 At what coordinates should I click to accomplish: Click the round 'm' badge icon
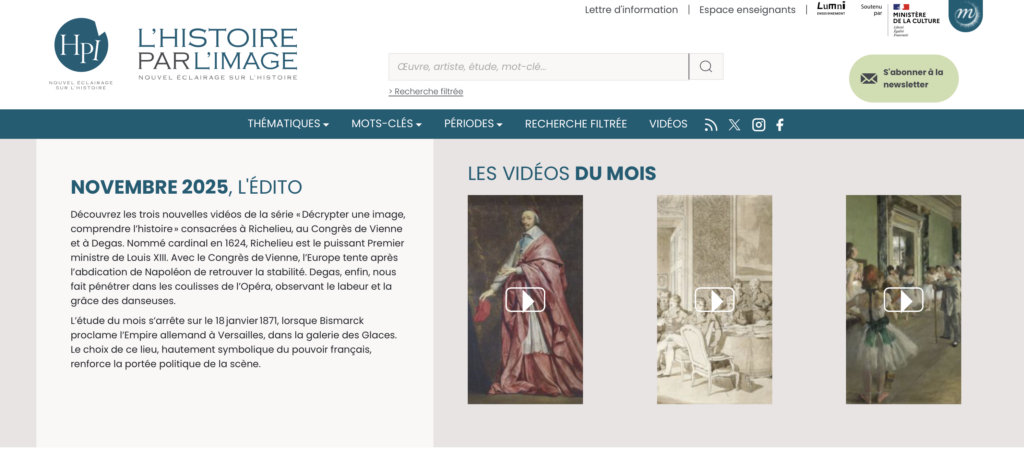[965, 13]
